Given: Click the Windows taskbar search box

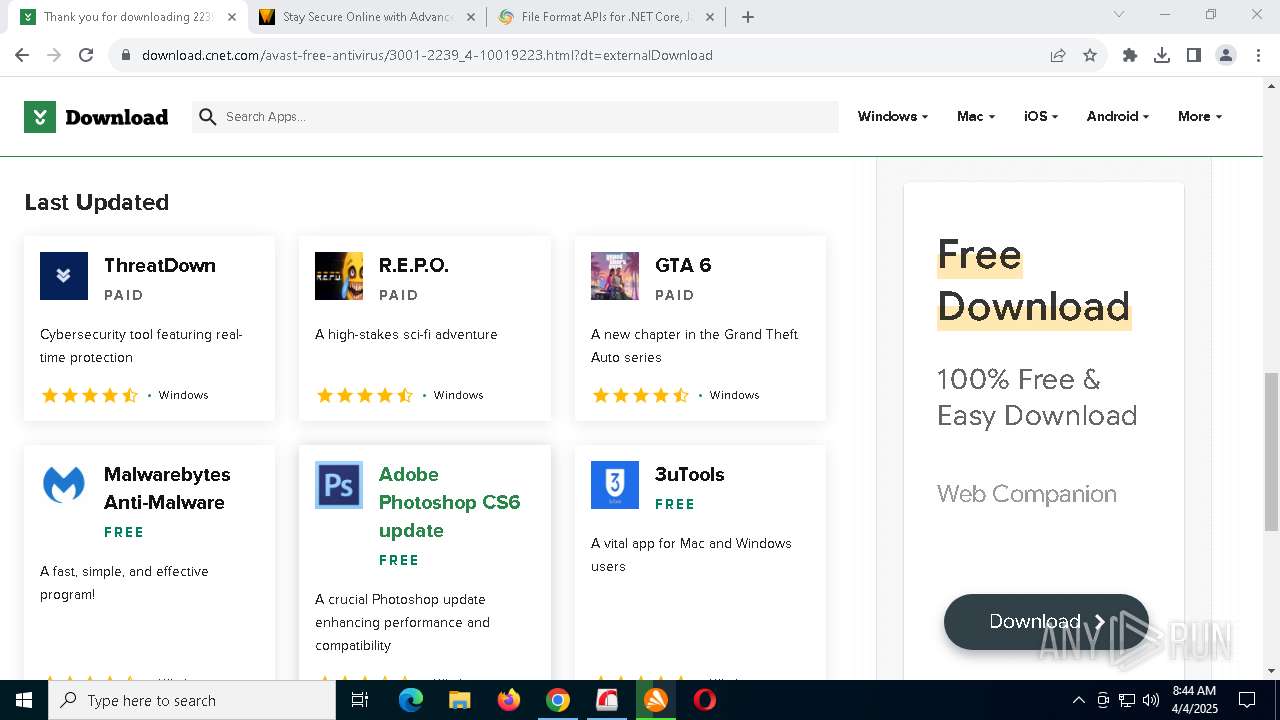Looking at the screenshot, I should coord(192,700).
